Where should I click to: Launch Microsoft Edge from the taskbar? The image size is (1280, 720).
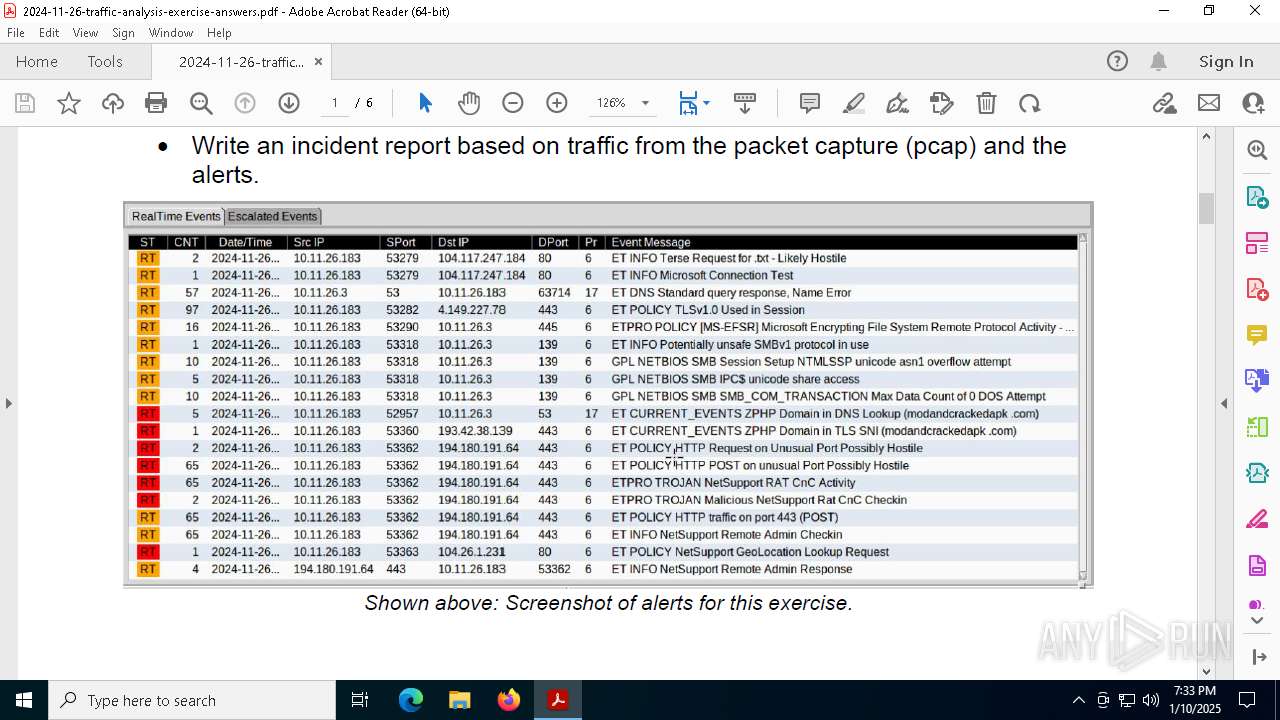[411, 700]
